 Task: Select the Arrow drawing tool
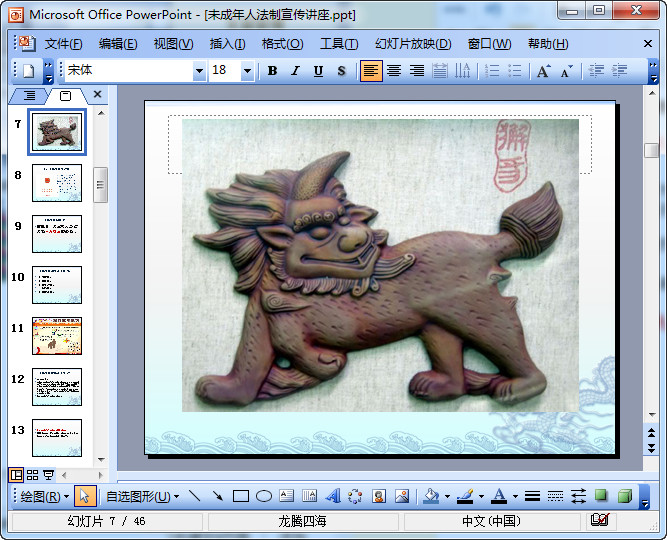click(218, 496)
